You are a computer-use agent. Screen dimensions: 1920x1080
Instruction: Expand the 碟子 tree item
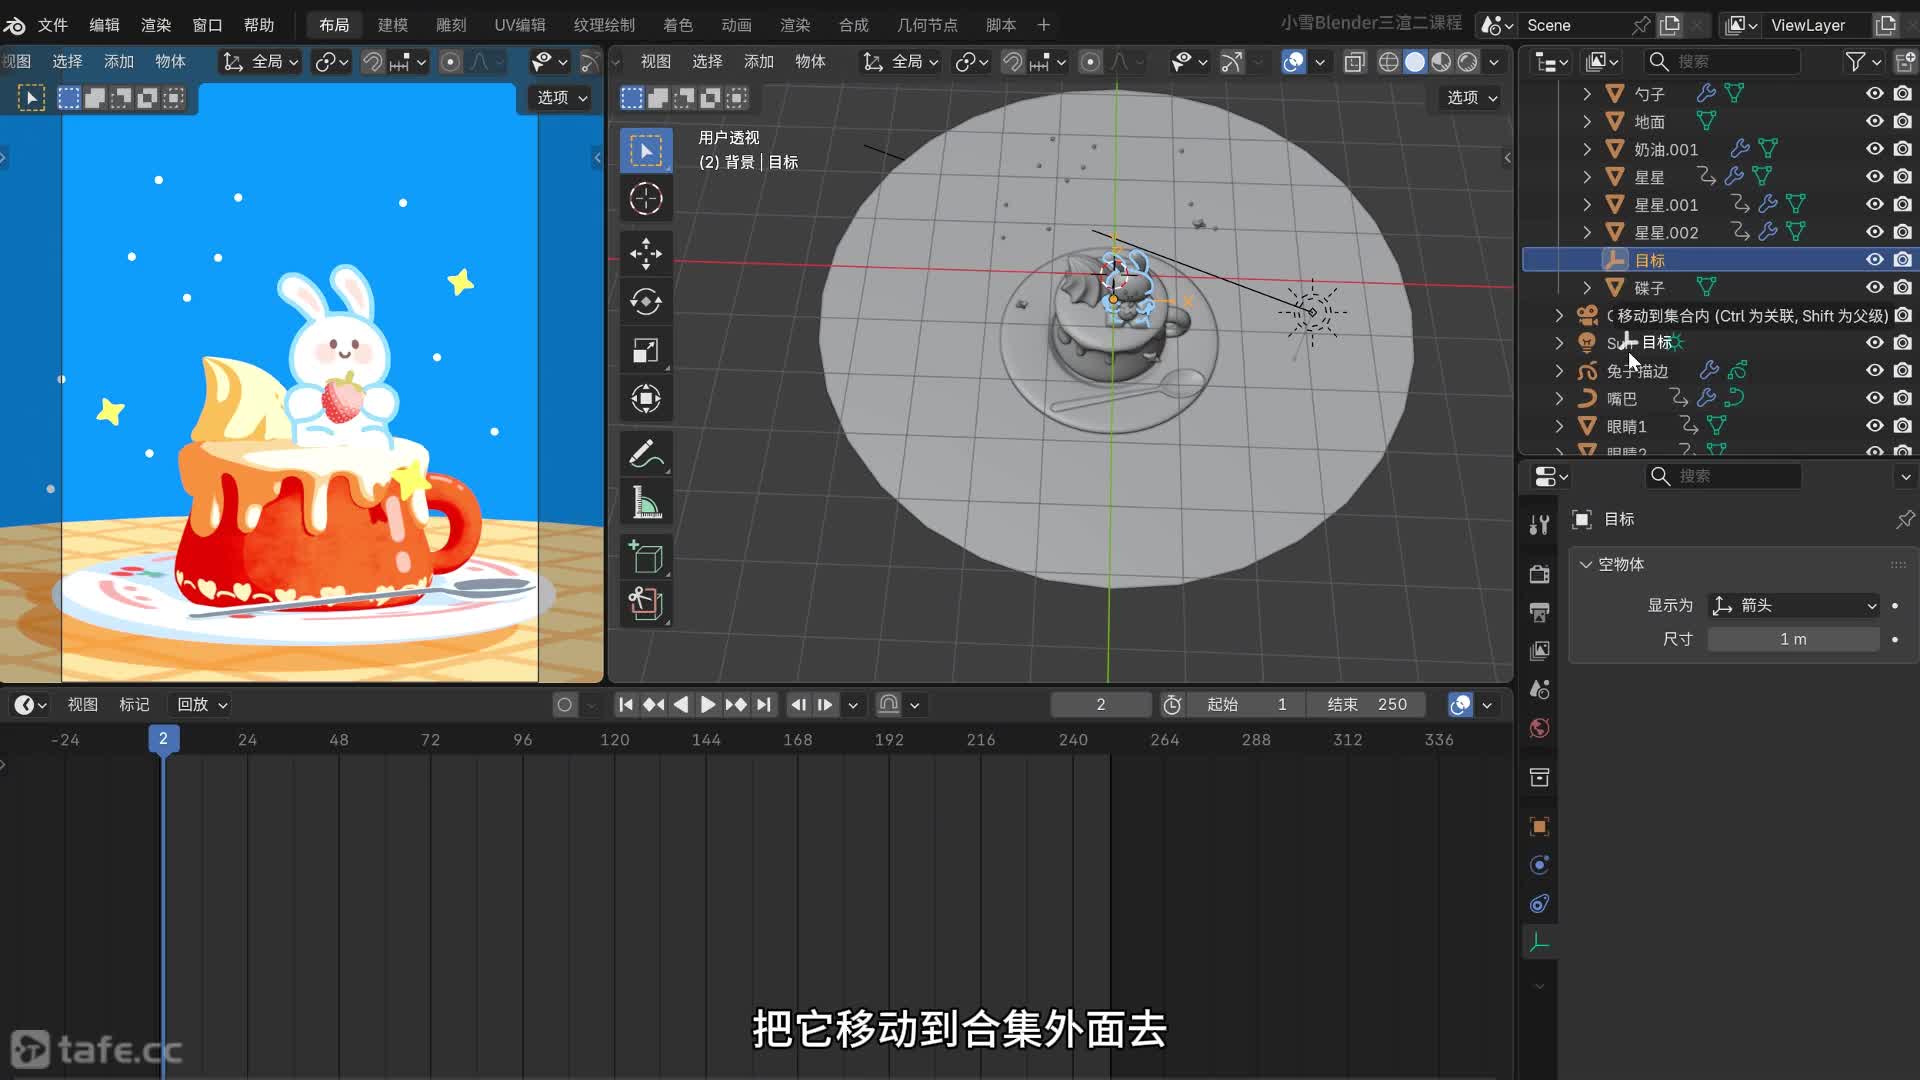pyautogui.click(x=1587, y=288)
